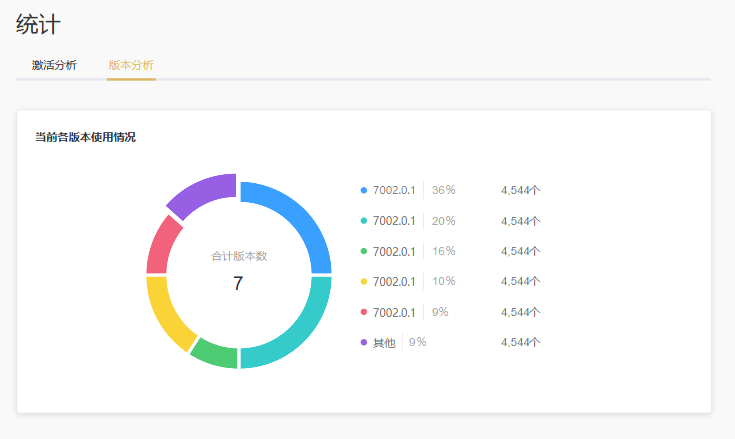The height and width of the screenshot is (439, 735).
Task: Click the 7002.0.1 label in the 36% row
Action: coord(394,190)
